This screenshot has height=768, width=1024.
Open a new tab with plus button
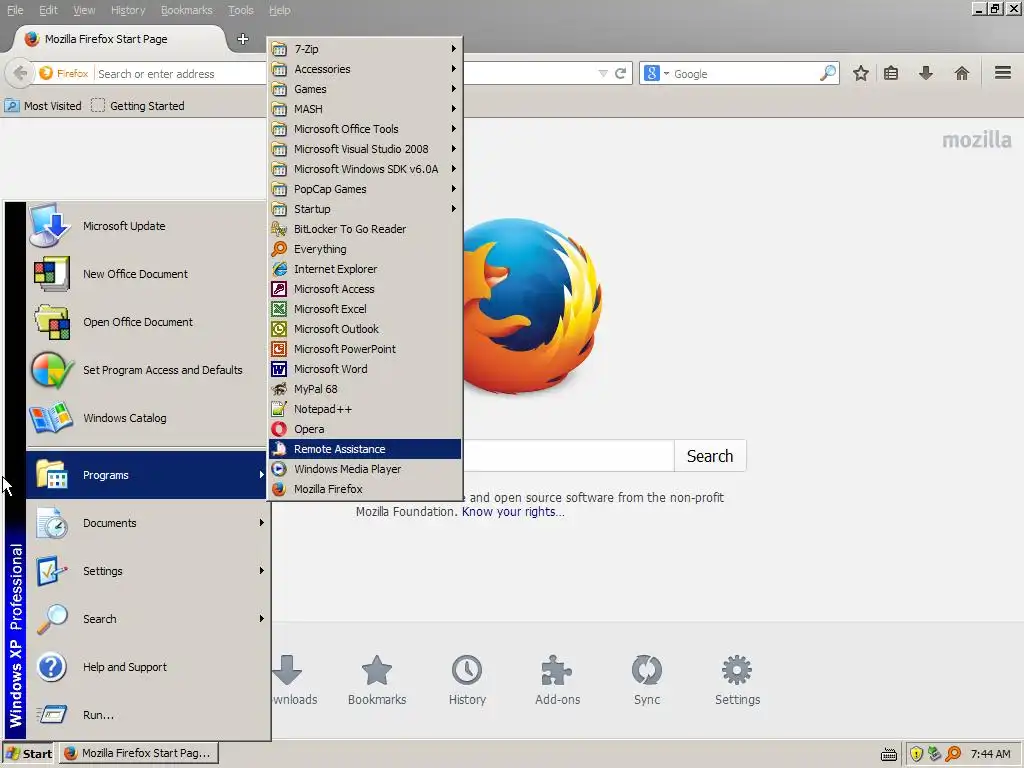tap(243, 39)
